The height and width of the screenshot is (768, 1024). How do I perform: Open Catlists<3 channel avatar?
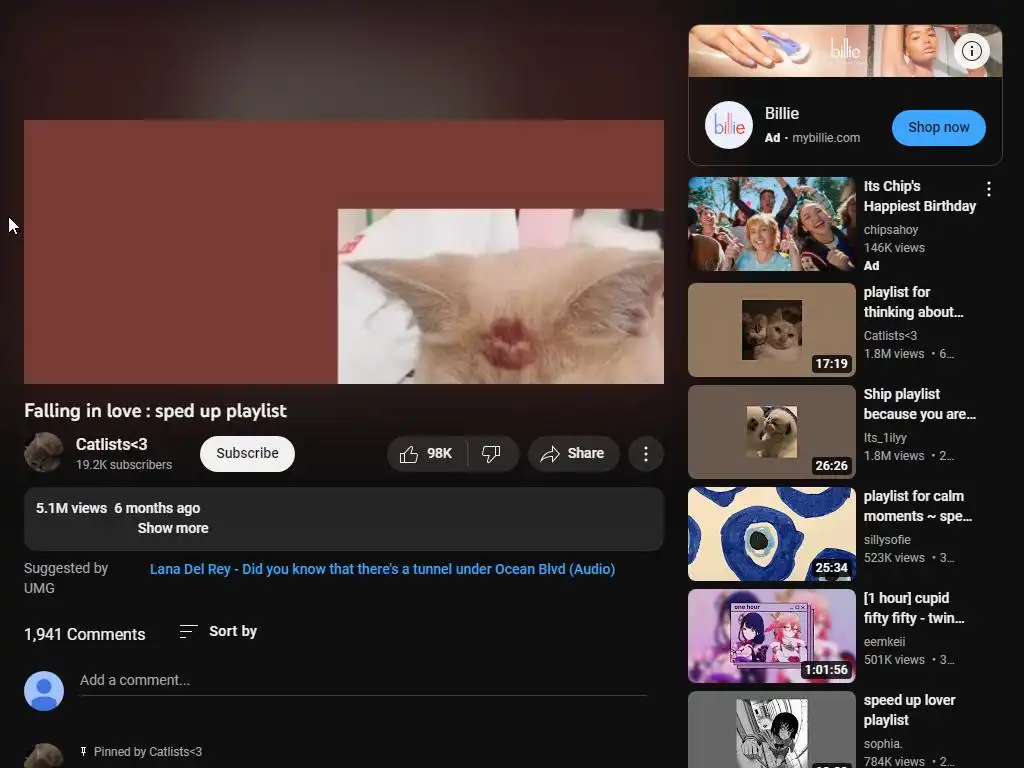coord(44,452)
